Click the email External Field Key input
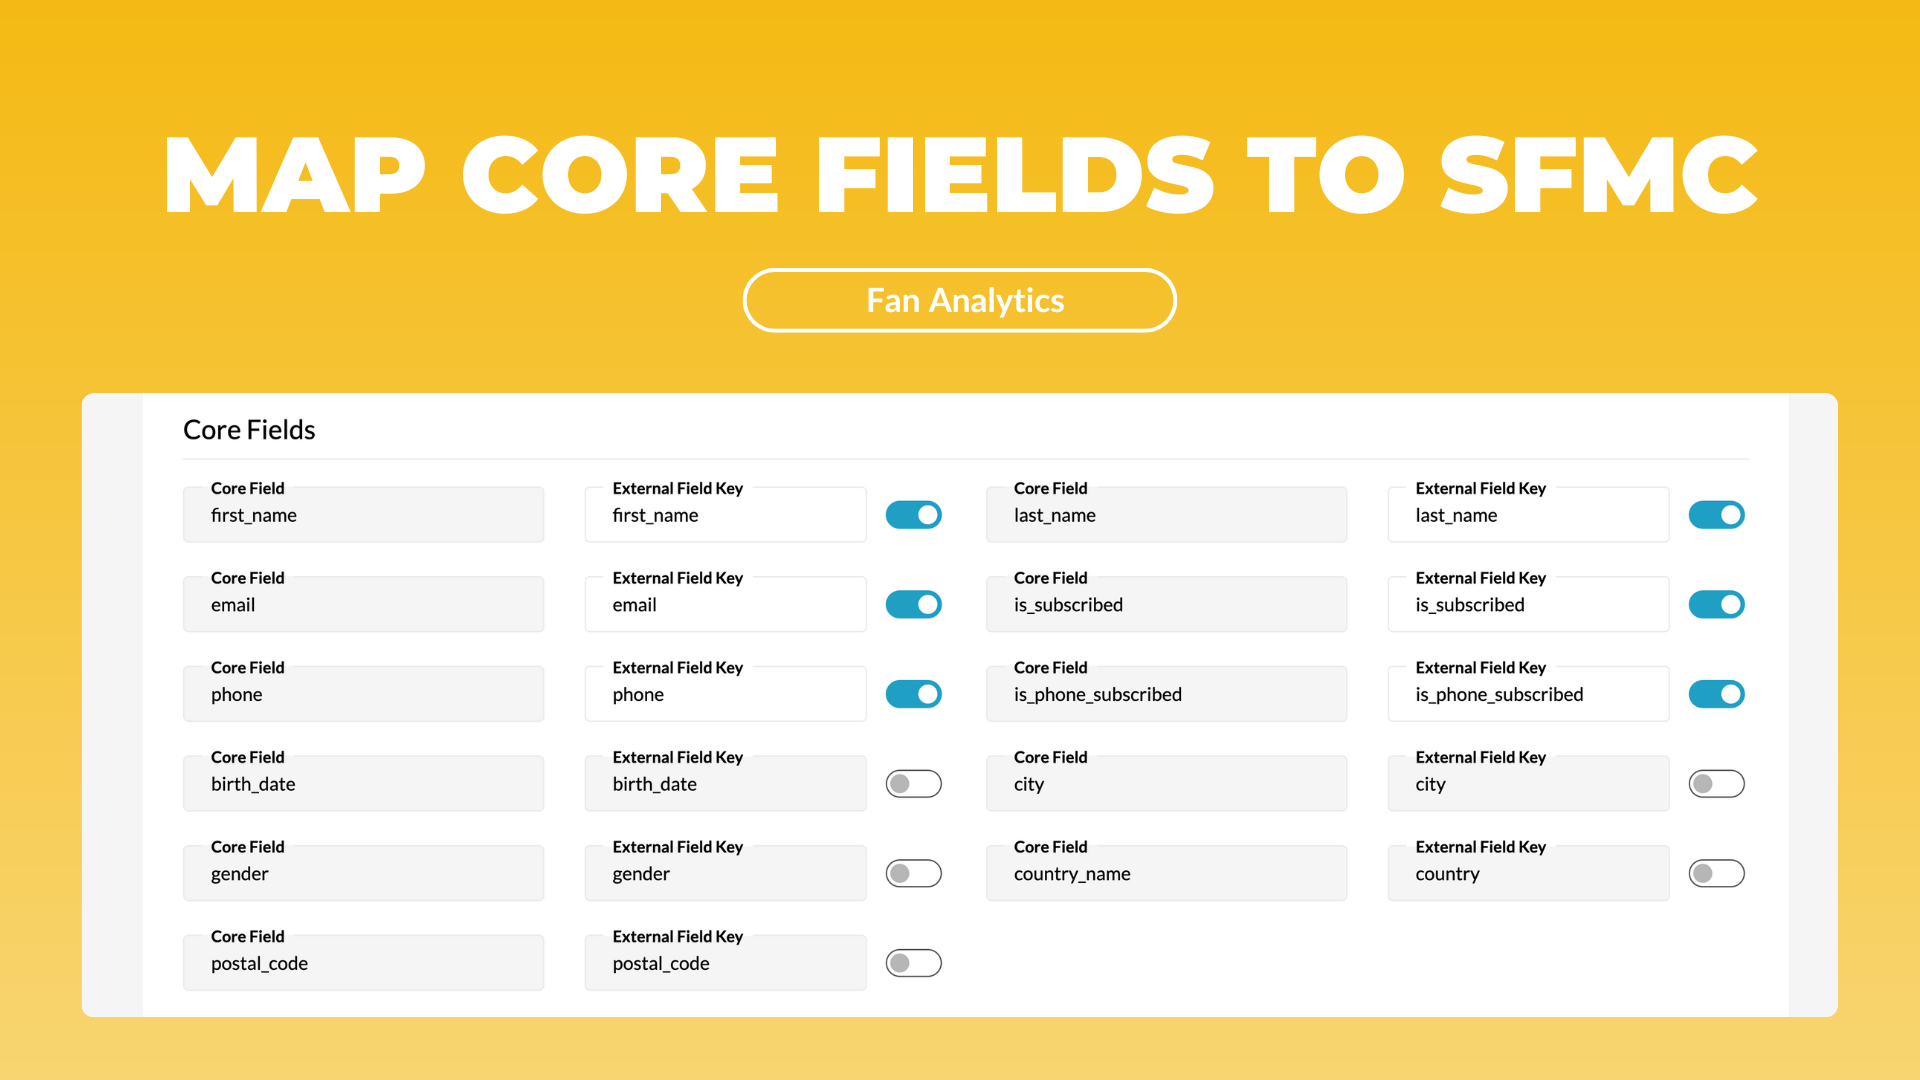This screenshot has width=1920, height=1080. pyautogui.click(x=725, y=605)
